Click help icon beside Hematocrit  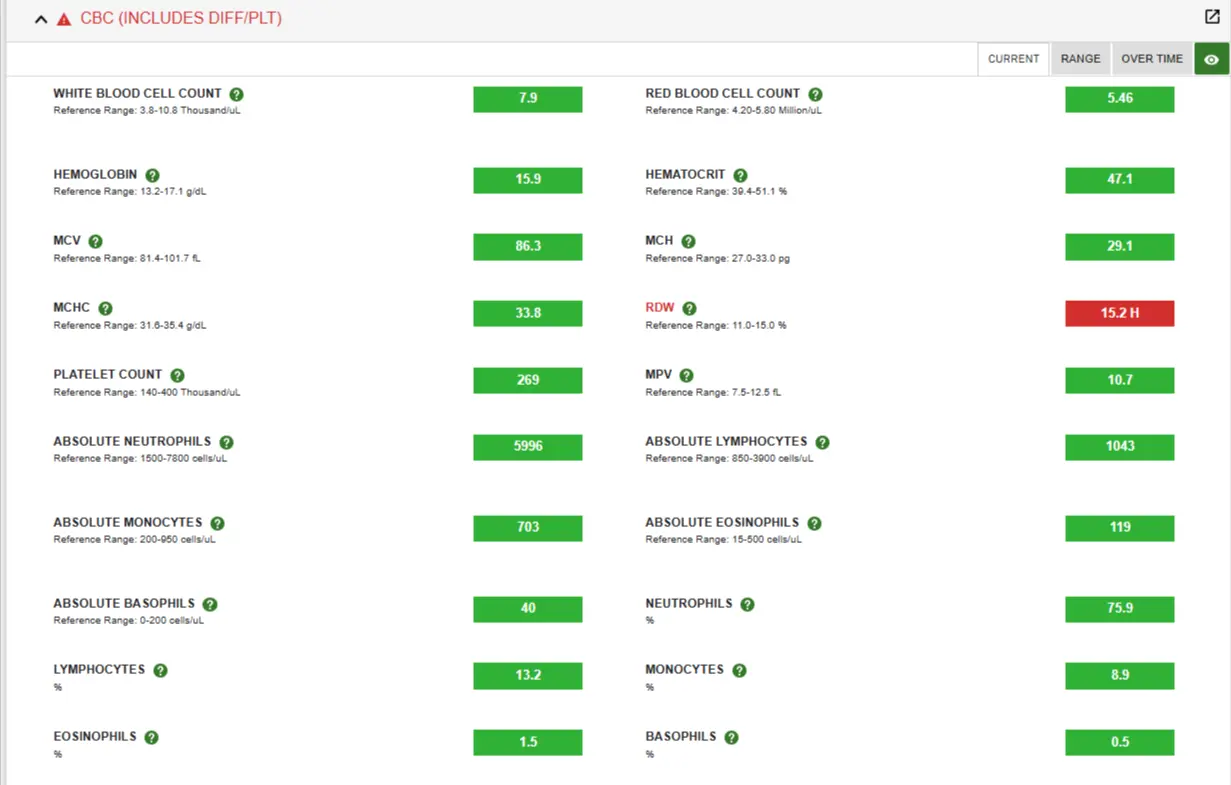pos(740,175)
